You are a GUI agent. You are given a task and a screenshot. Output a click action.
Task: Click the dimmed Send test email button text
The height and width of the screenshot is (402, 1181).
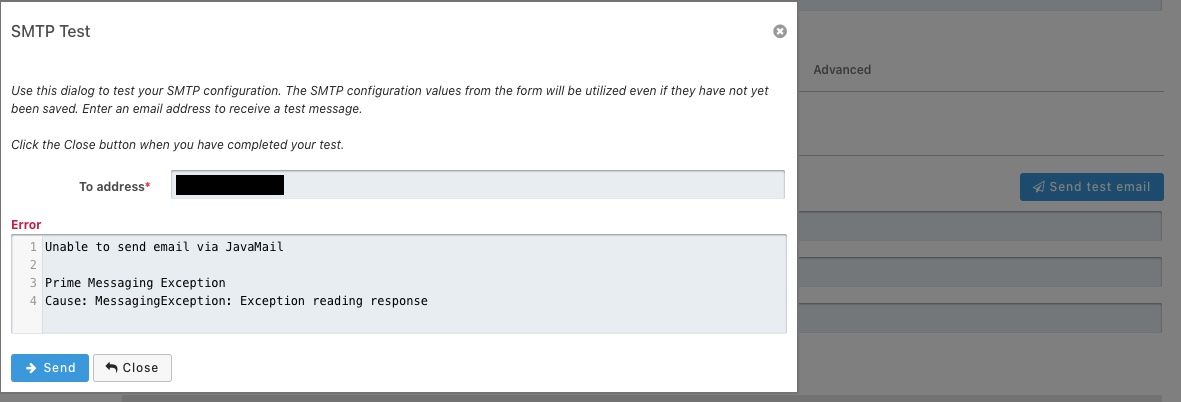(1100, 187)
